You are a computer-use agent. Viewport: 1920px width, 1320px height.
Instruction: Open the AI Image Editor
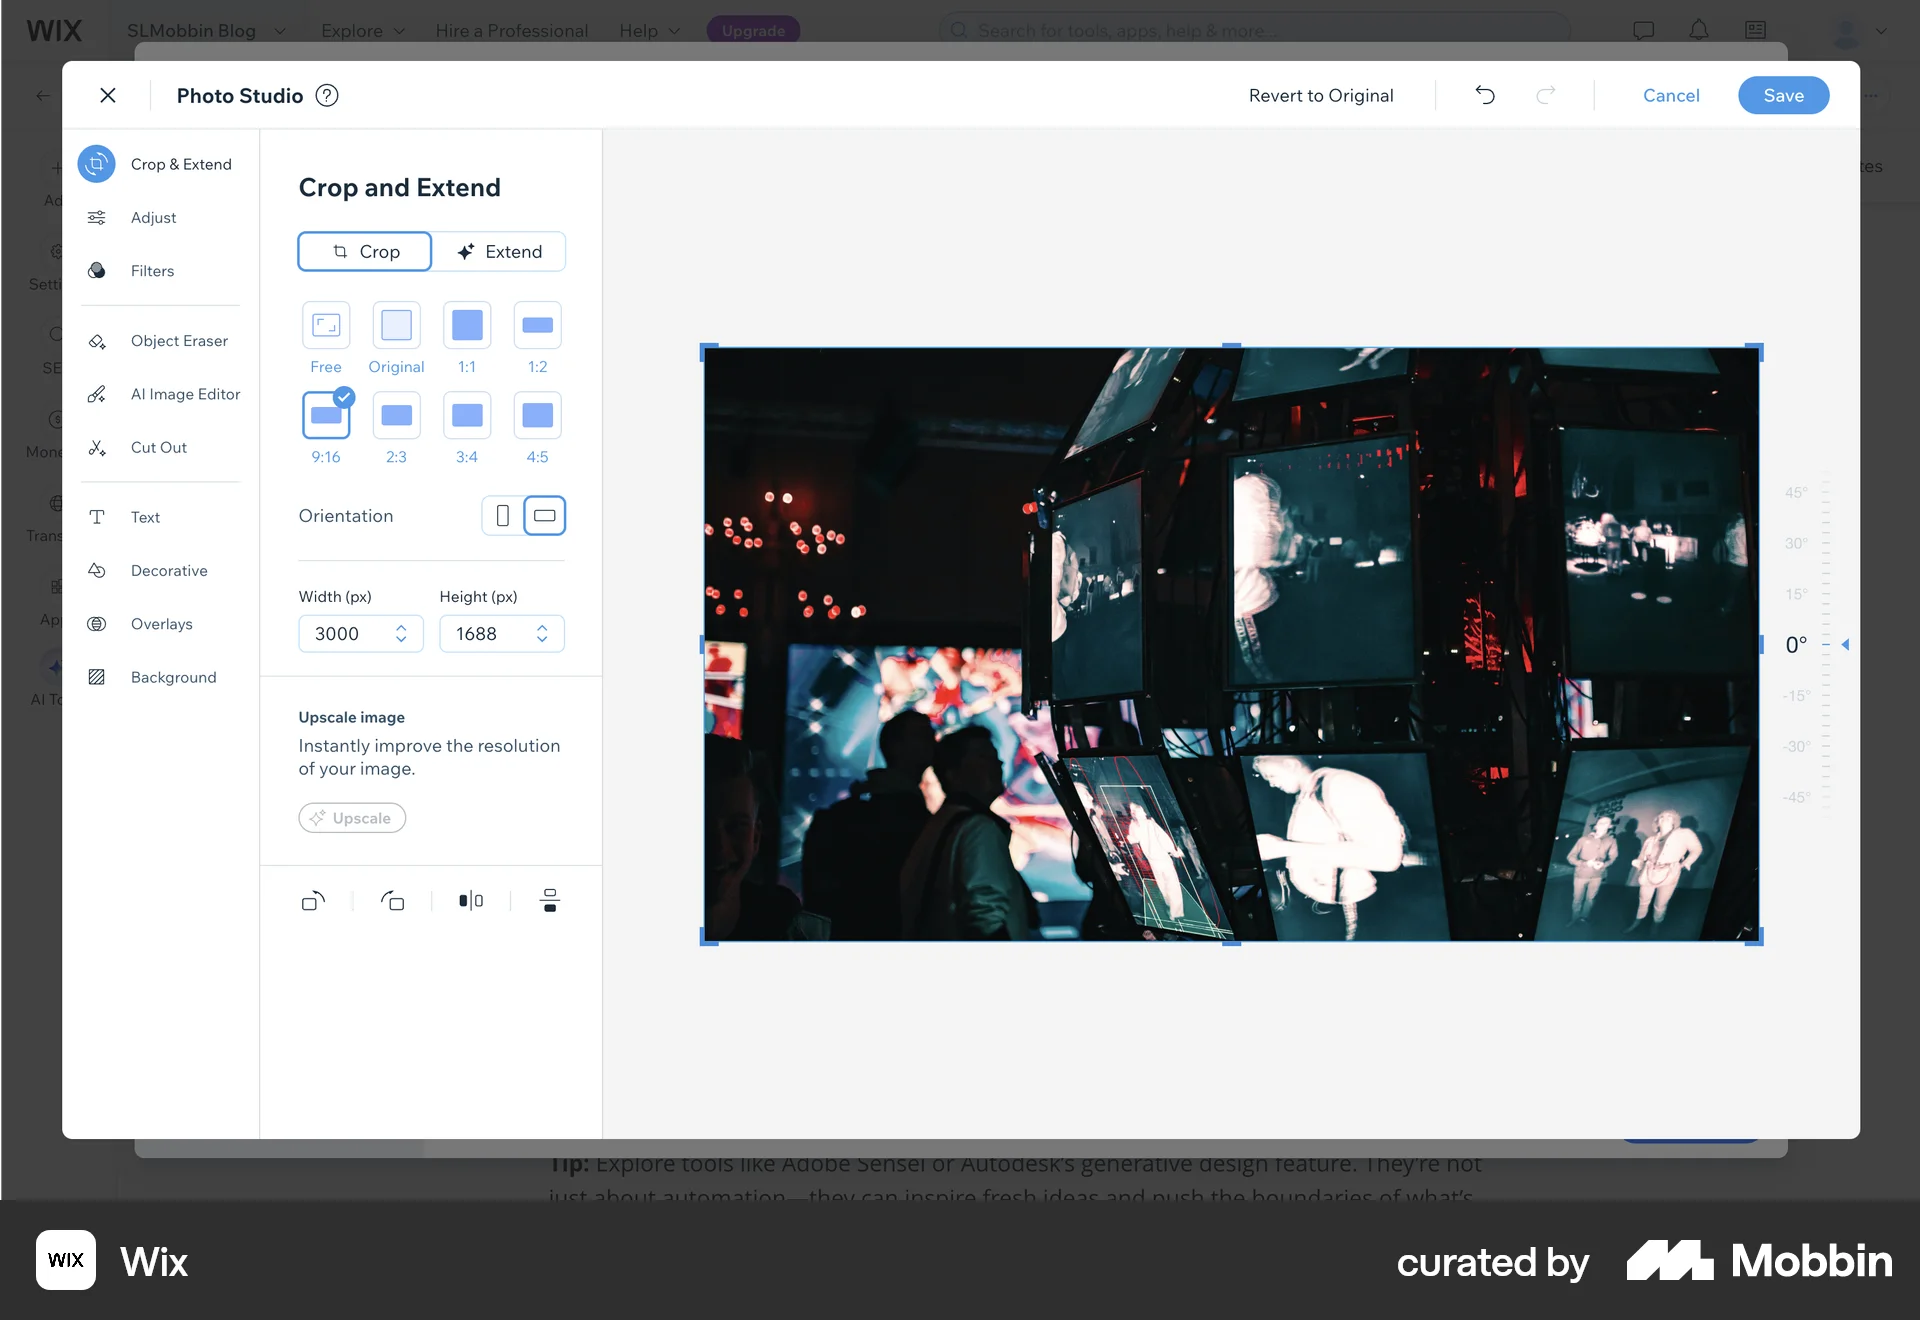tap(185, 394)
